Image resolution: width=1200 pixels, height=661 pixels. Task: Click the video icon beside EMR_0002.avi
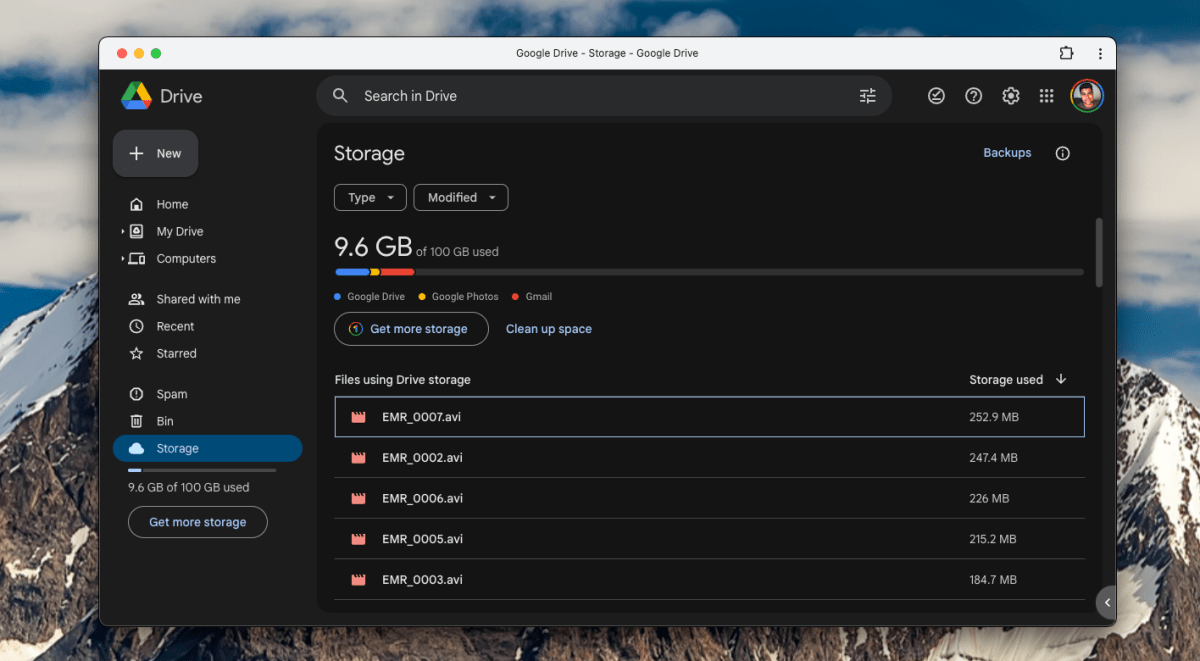[357, 457]
